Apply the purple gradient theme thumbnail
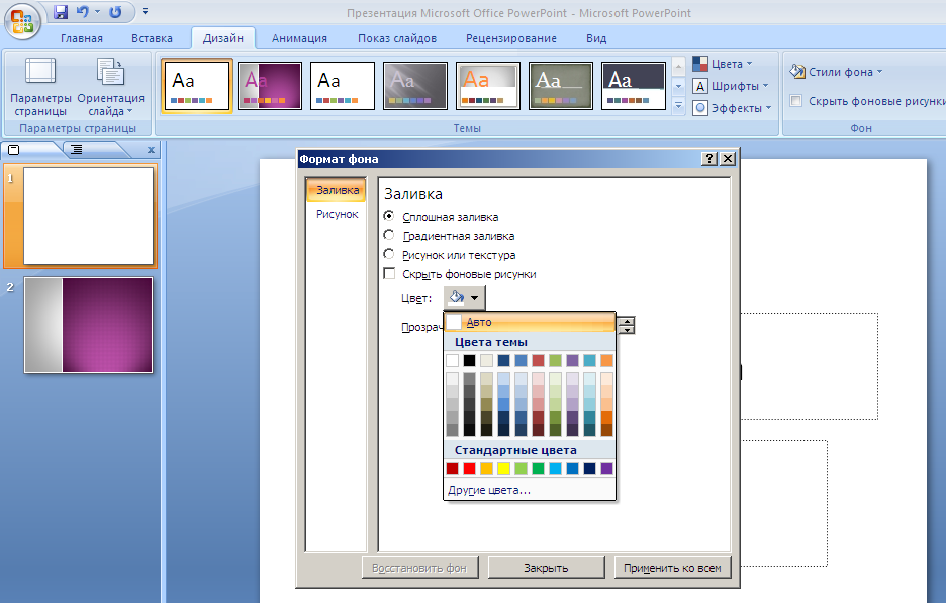The height and width of the screenshot is (603, 946). (270, 86)
